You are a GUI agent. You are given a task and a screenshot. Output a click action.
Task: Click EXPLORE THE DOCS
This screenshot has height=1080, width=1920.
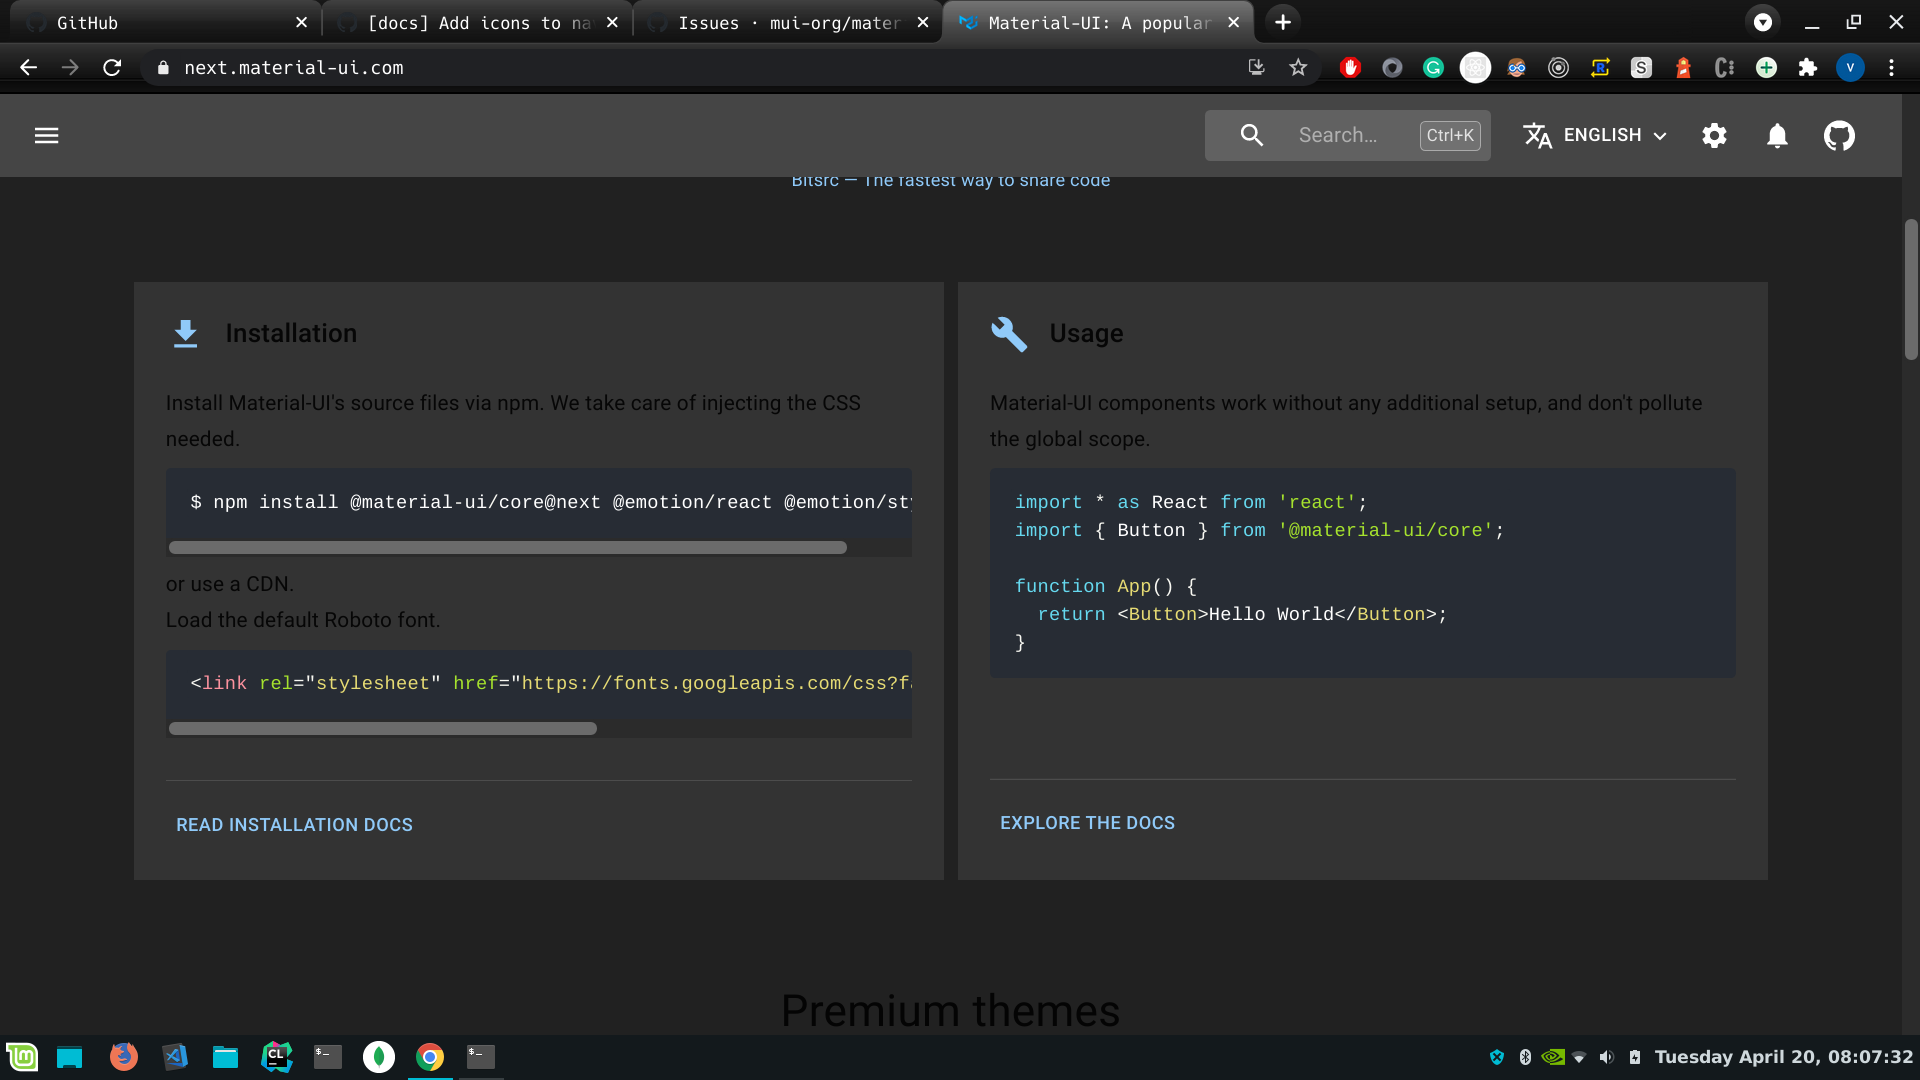coord(1087,822)
